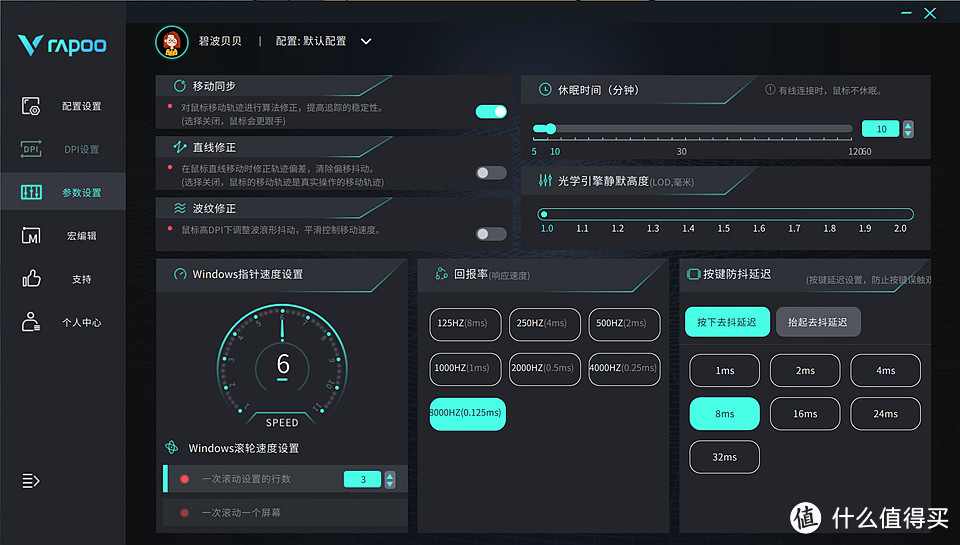Click the 回报率 icon
This screenshot has width=960, height=545.
441,274
